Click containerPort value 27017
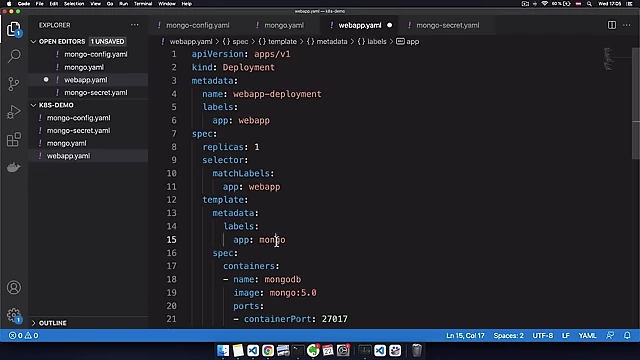The width and height of the screenshot is (640, 360). coord(334,319)
